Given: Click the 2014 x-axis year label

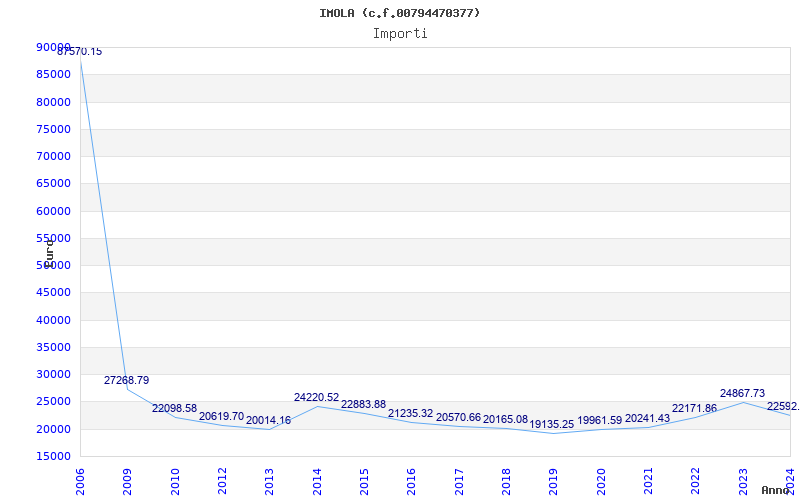Looking at the screenshot, I should click(x=317, y=482).
